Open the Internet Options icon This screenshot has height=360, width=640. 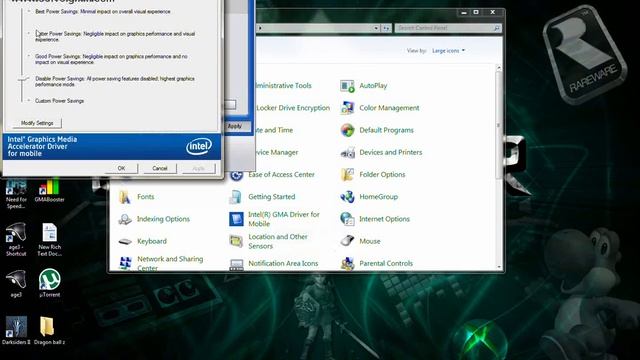(347, 219)
